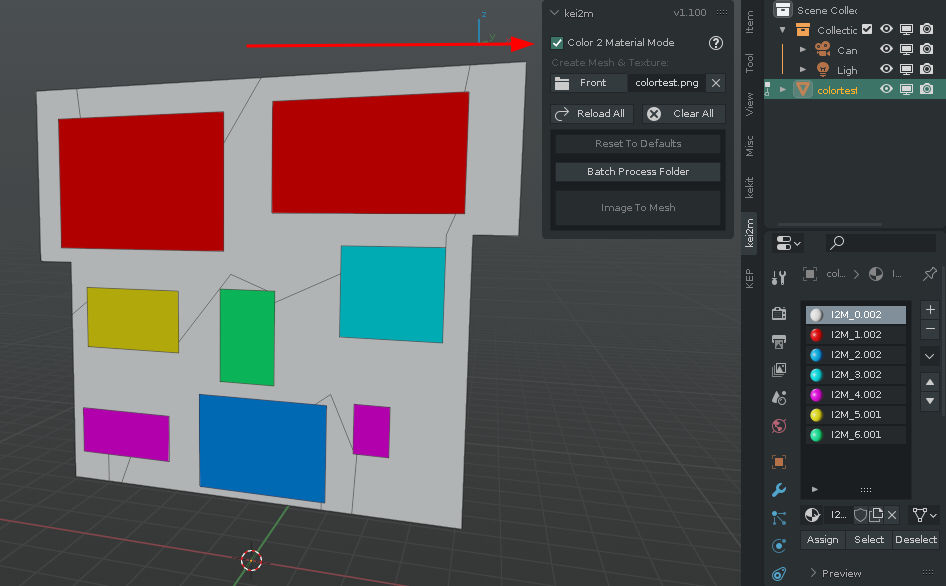The image size is (946, 586).
Task: Switch to the kekit sidebar tab
Action: click(x=749, y=187)
